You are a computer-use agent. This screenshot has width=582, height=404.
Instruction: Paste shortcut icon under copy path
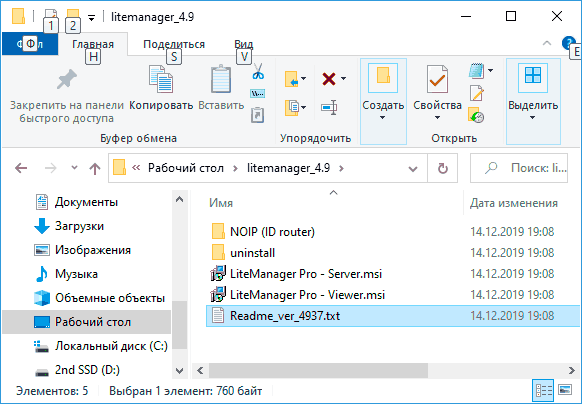pyautogui.click(x=258, y=115)
